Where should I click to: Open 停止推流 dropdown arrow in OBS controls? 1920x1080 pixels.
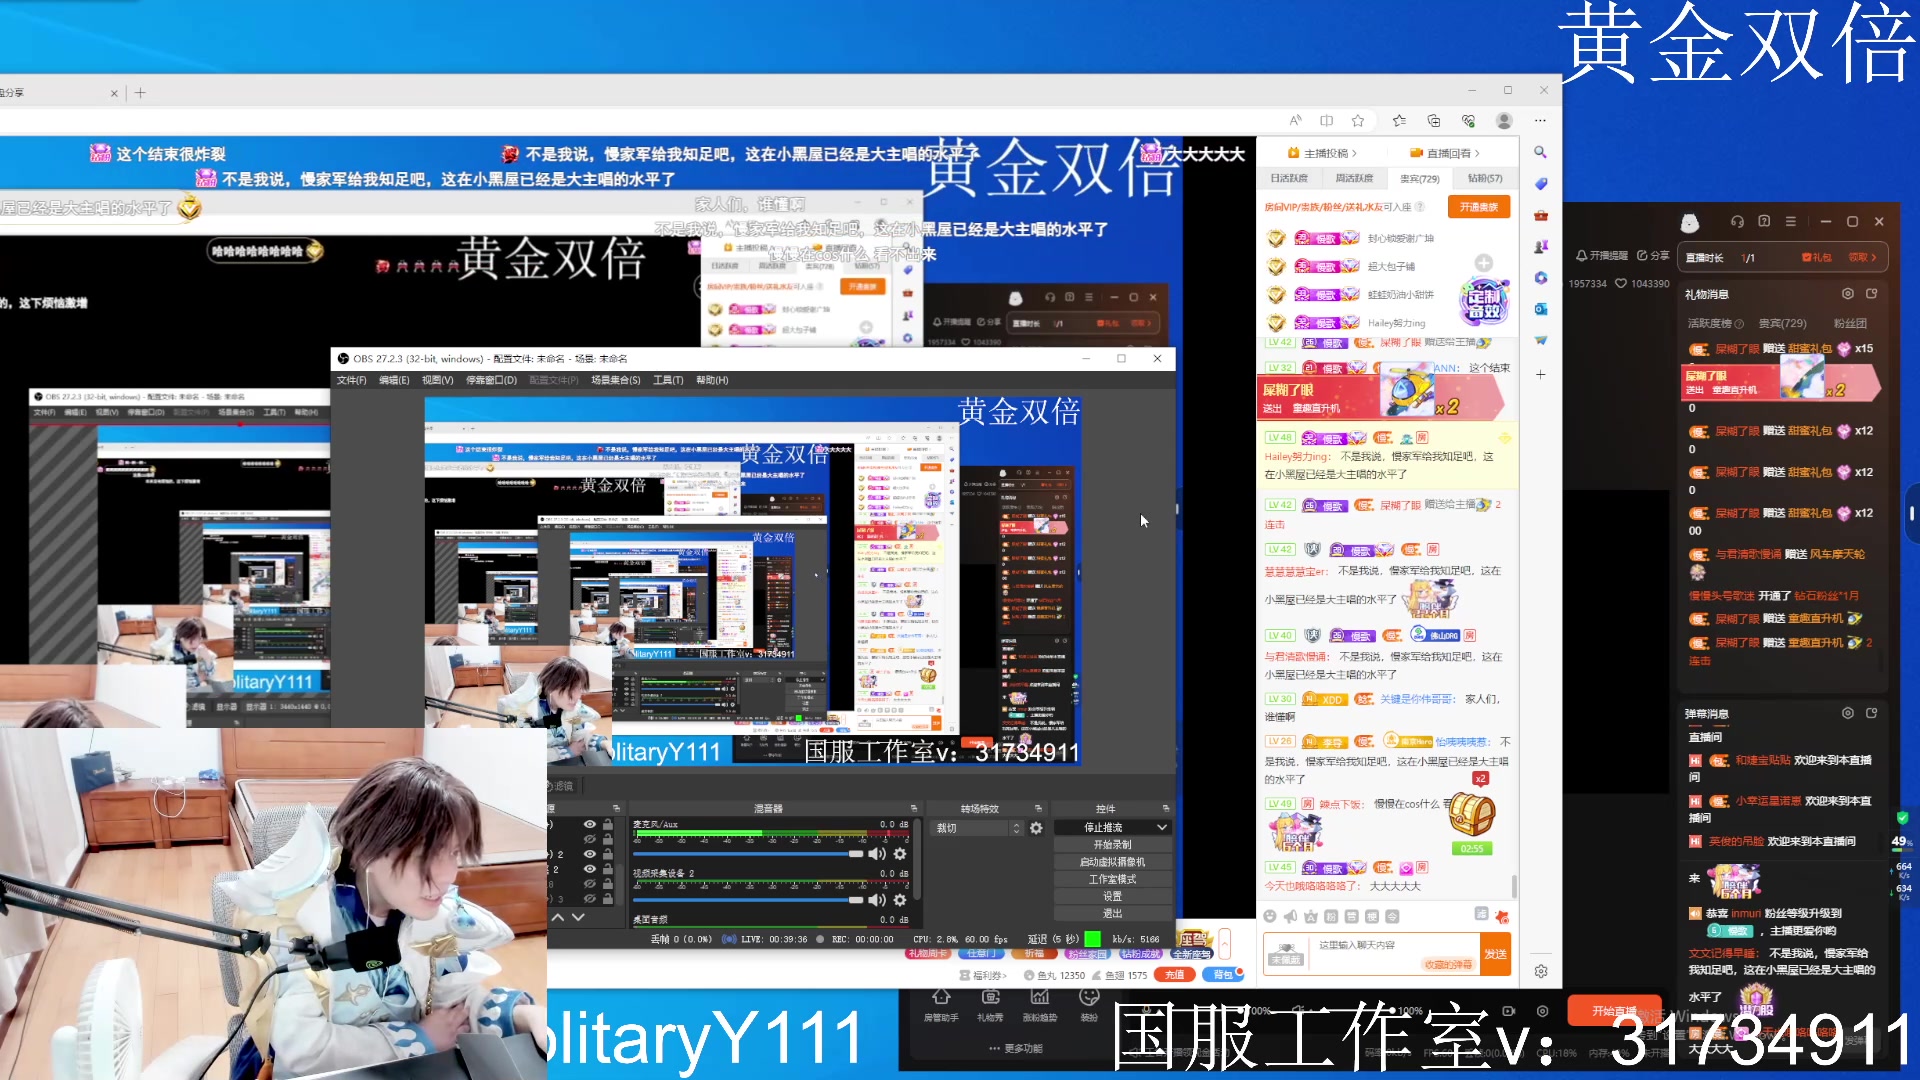coord(1162,828)
